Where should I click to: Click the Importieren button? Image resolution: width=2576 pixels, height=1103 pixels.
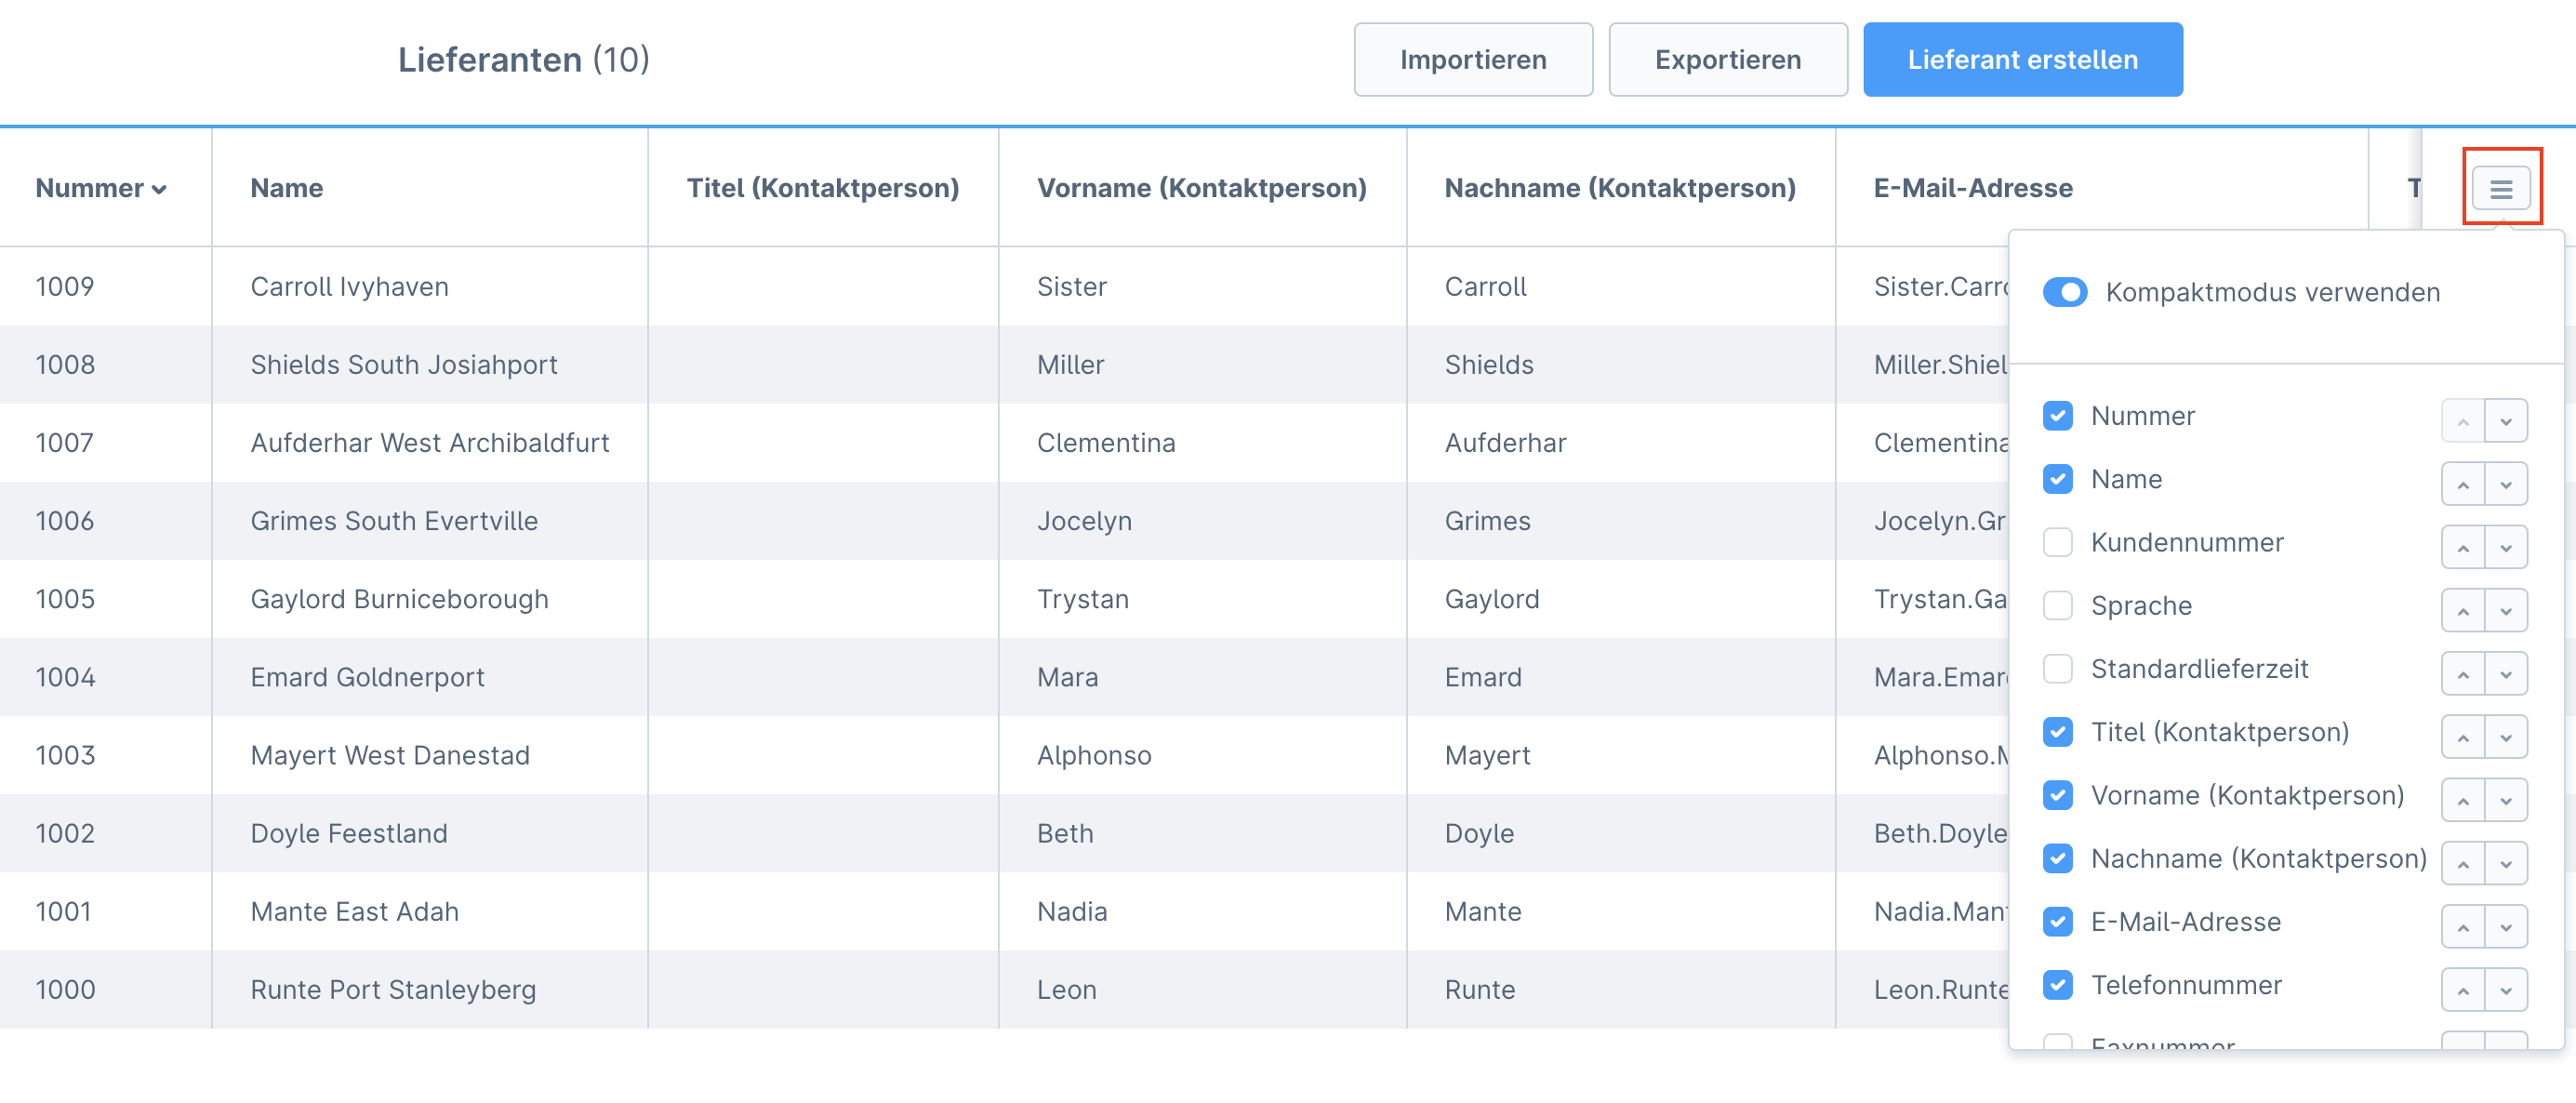point(1472,60)
